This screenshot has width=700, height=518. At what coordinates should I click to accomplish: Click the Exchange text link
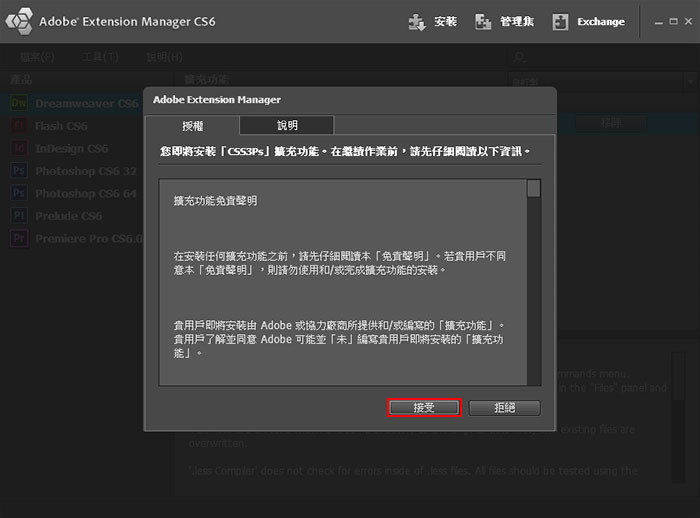(601, 22)
